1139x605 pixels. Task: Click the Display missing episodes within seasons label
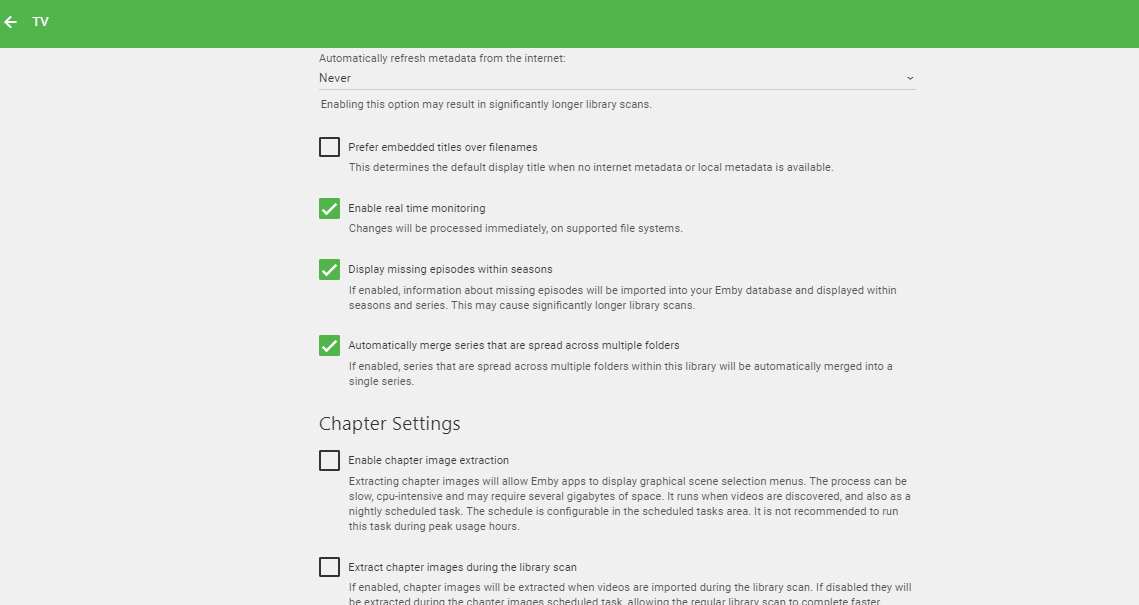(x=450, y=269)
